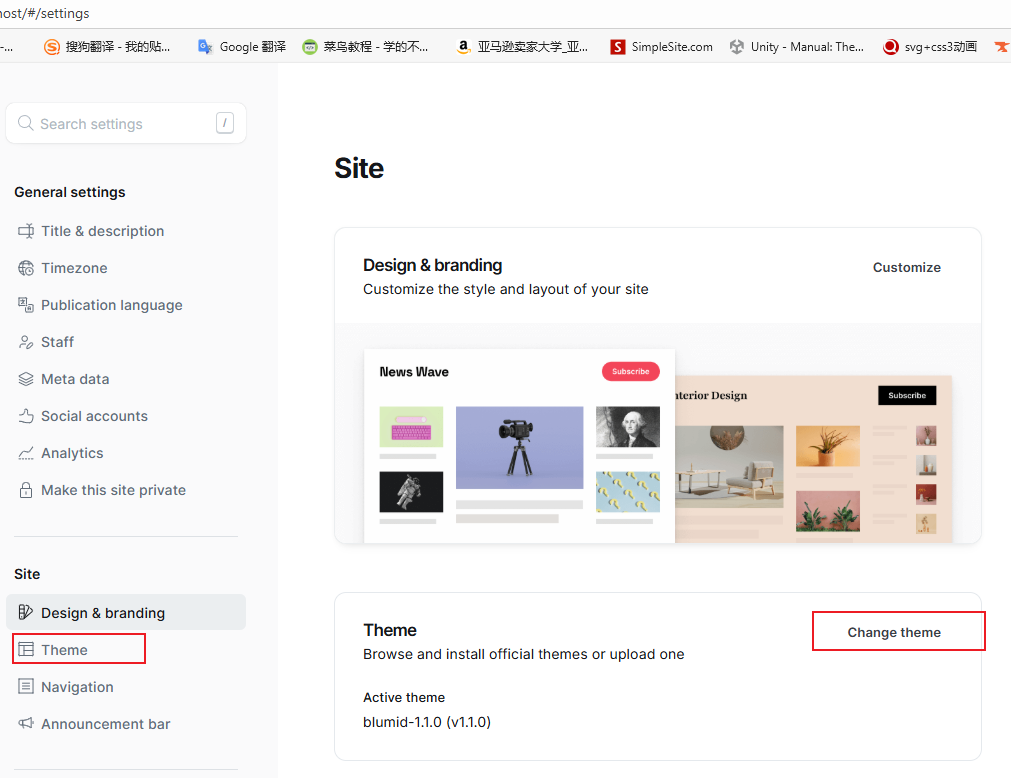Click Customize for Design & branding
1011x778 pixels.
tap(906, 267)
